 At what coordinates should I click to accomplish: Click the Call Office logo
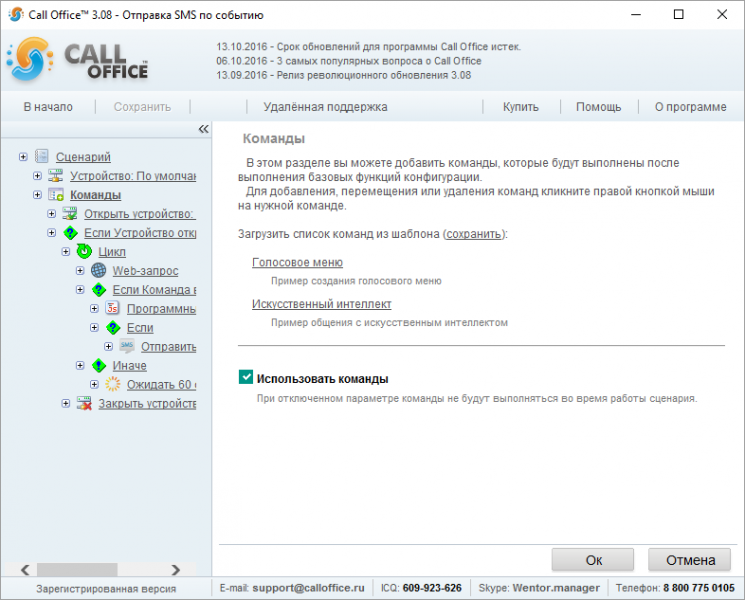click(78, 60)
